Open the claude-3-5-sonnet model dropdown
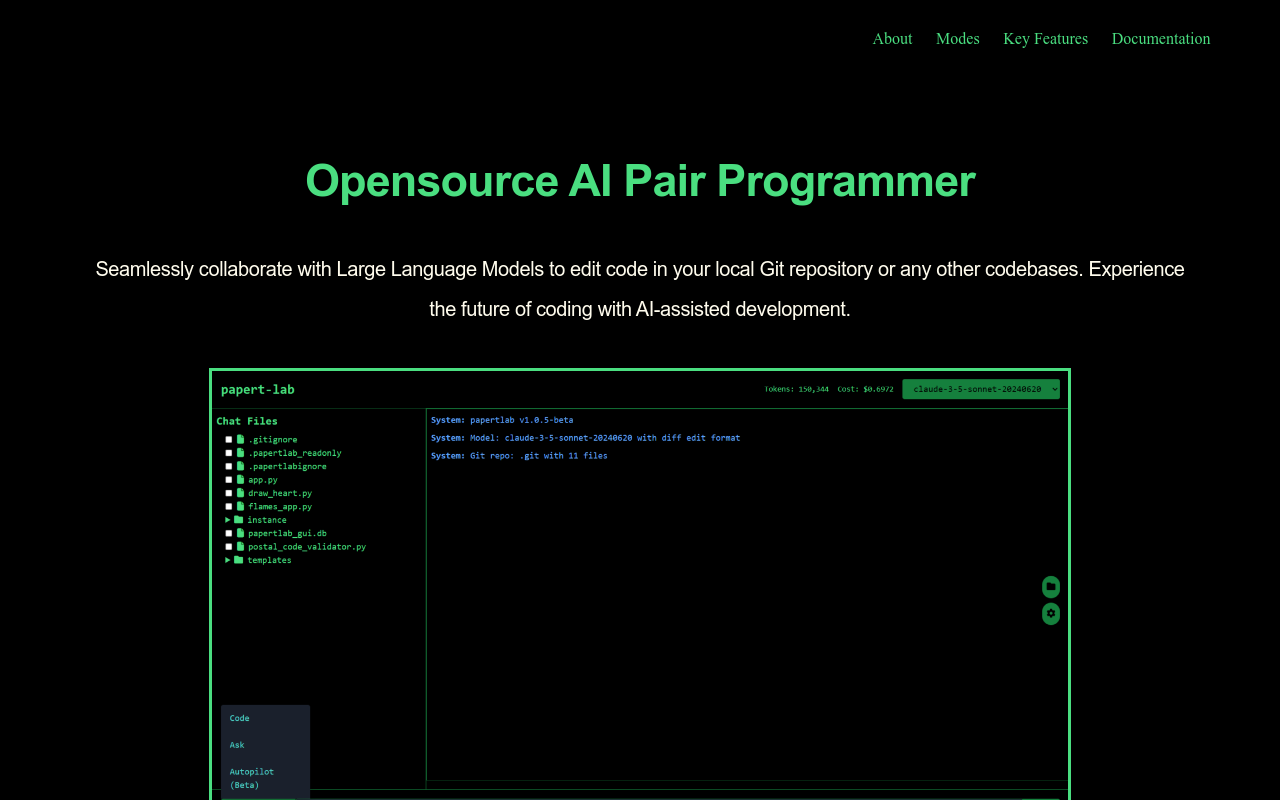This screenshot has height=800, width=1280. [x=981, y=389]
